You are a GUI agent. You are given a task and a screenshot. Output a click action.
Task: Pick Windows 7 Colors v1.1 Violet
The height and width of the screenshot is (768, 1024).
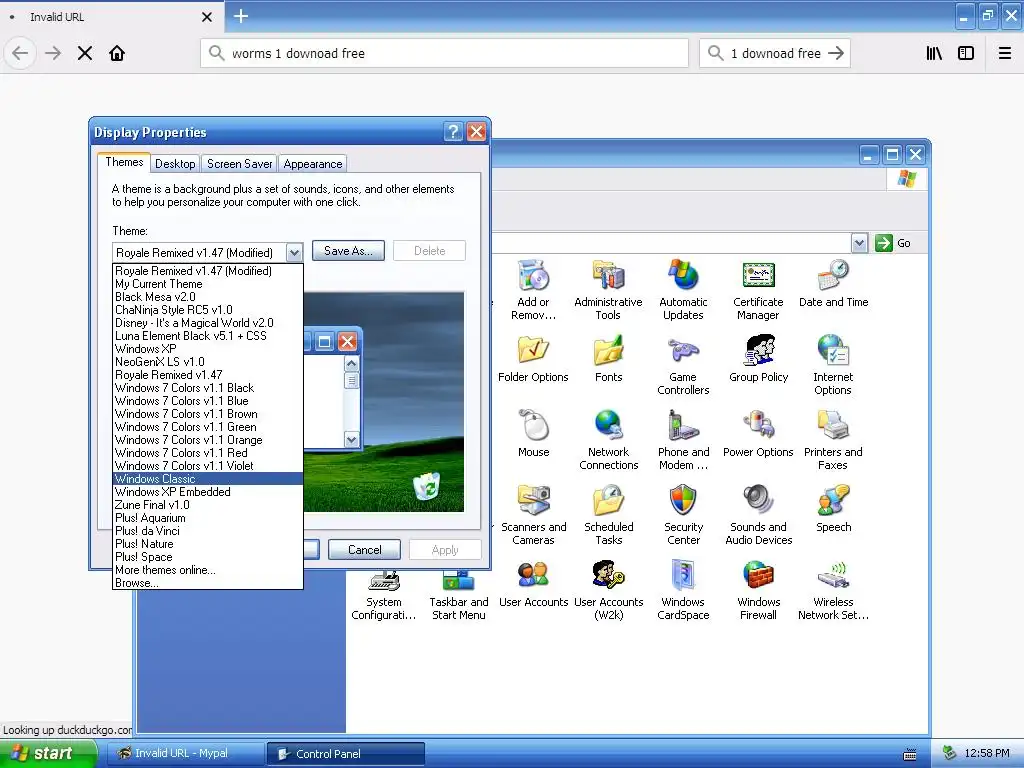pos(208,466)
